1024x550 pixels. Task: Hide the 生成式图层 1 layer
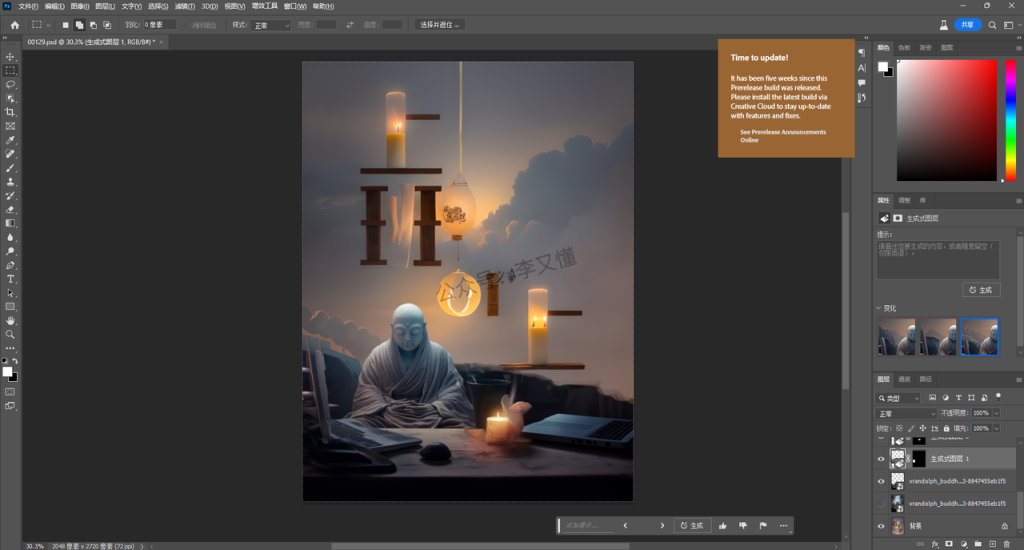pyautogui.click(x=881, y=458)
